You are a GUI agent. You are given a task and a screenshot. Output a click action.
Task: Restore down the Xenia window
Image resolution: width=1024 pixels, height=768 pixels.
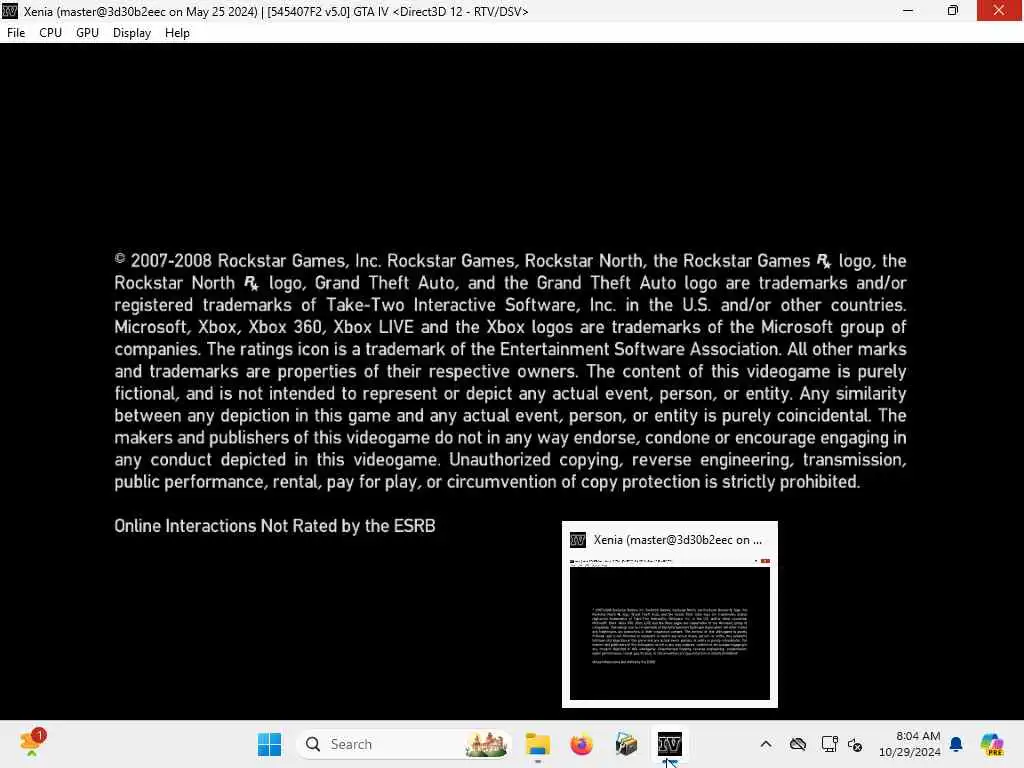953,10
